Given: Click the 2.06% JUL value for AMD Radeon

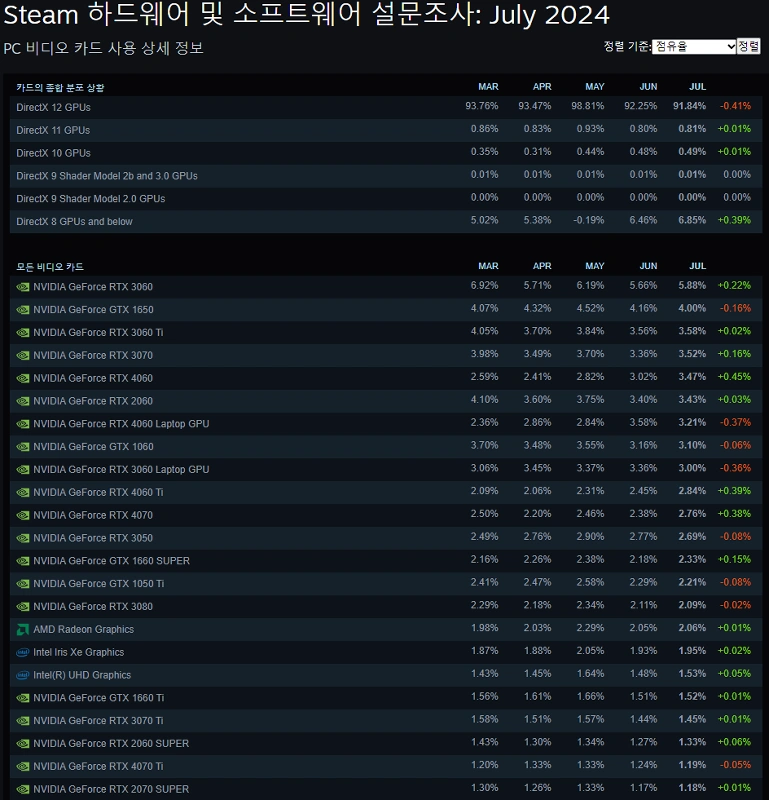Looking at the screenshot, I should (x=692, y=629).
